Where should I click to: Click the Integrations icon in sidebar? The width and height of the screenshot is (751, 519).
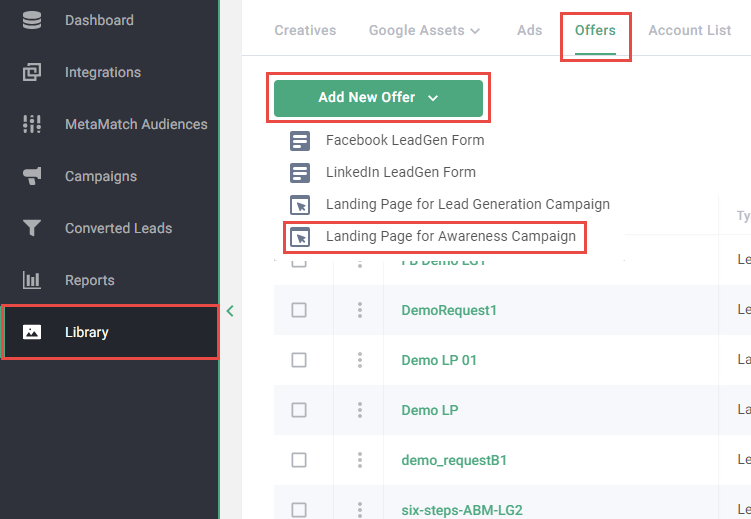(x=32, y=72)
